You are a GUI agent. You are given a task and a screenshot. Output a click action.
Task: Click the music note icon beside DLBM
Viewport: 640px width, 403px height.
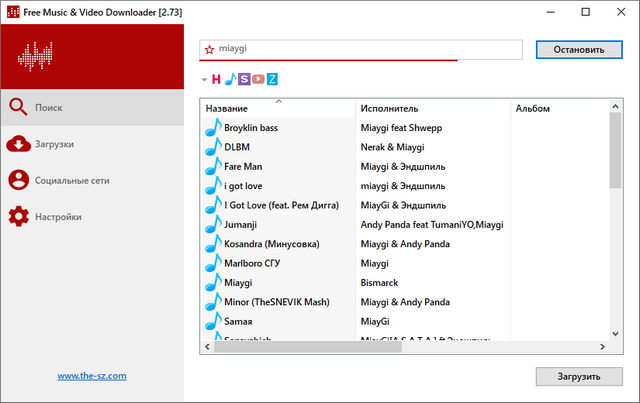pos(211,147)
